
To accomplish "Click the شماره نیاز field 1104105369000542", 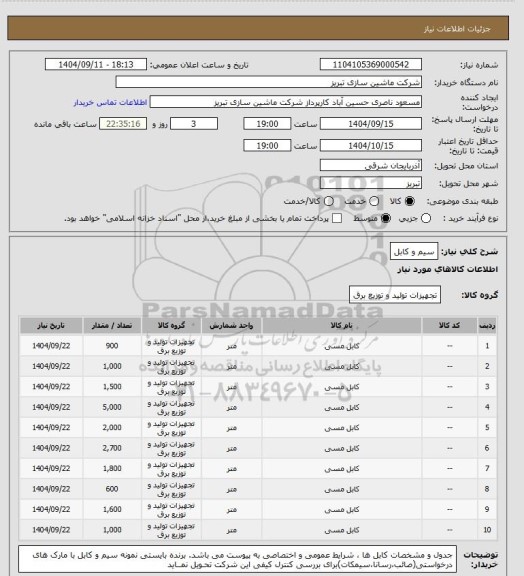I will [x=371, y=64].
